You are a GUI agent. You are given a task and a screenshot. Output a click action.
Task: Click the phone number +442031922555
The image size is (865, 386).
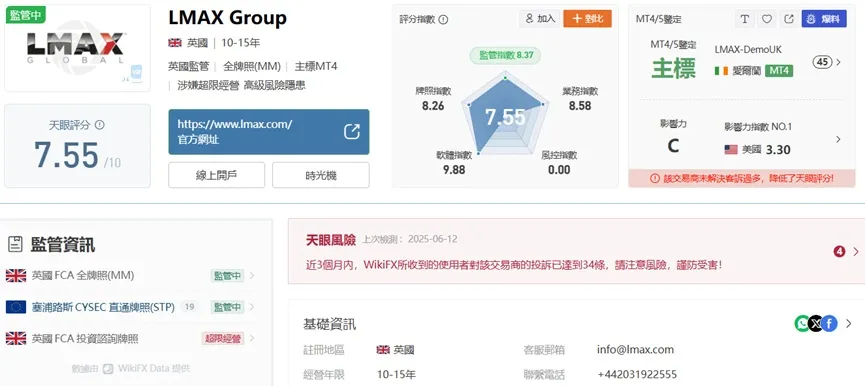[x=637, y=375]
